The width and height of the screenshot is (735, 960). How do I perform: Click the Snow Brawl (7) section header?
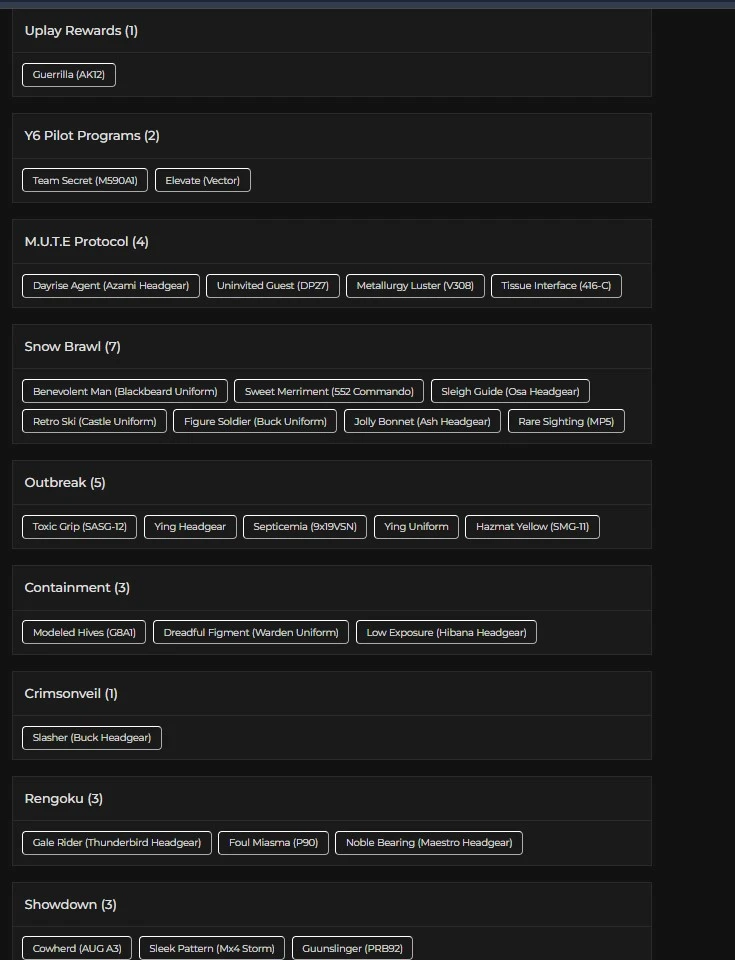point(72,347)
